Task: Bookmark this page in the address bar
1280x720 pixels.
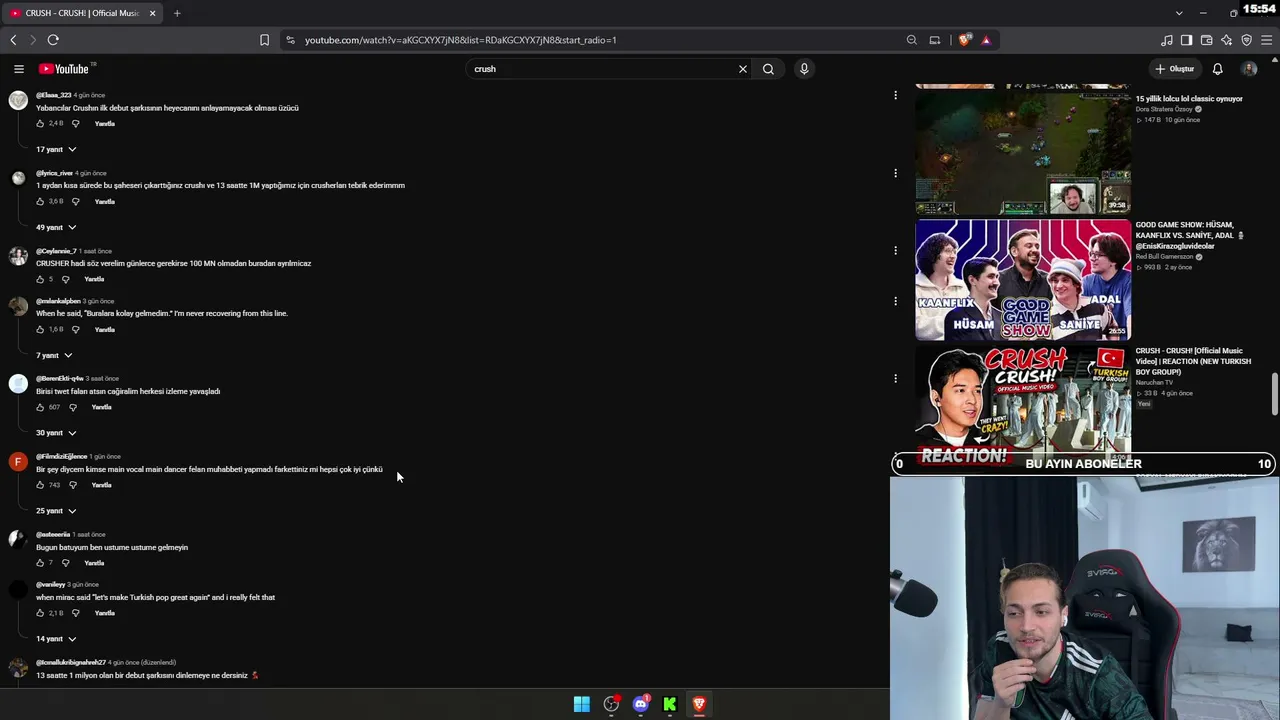Action: (x=264, y=40)
